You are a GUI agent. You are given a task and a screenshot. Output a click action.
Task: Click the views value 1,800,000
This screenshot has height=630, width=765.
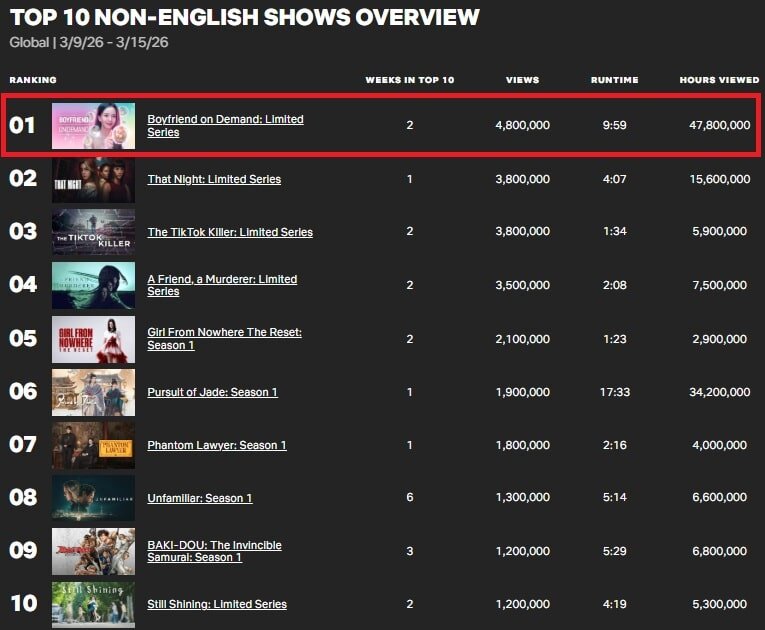(523, 445)
